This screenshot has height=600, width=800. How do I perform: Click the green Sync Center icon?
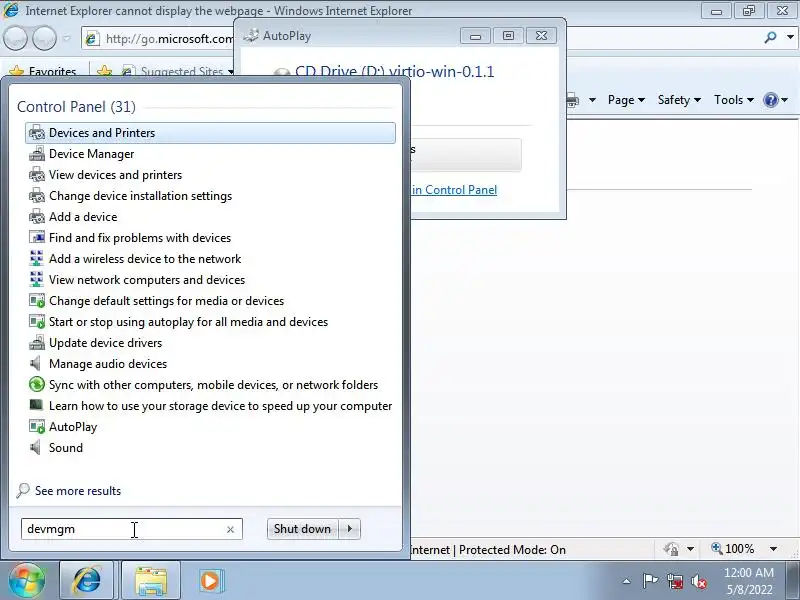[x=37, y=384]
